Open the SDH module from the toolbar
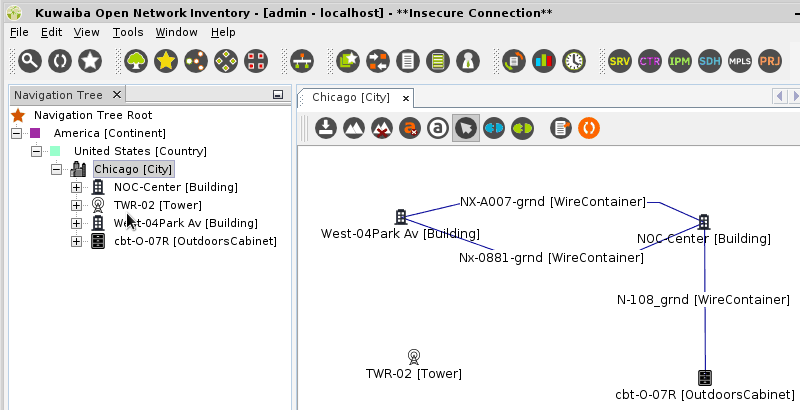This screenshot has height=410, width=800. tap(710, 61)
